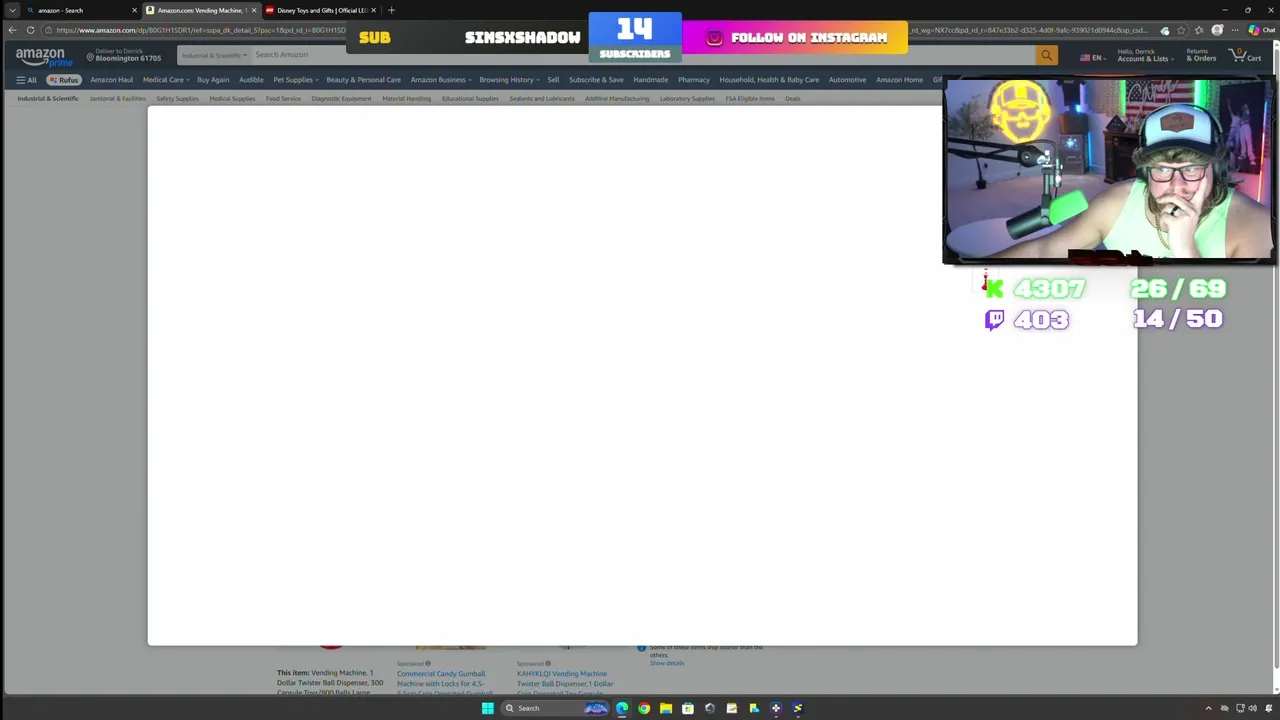This screenshot has height=720, width=1280.
Task: Open Automotive nav item
Action: pos(847,80)
